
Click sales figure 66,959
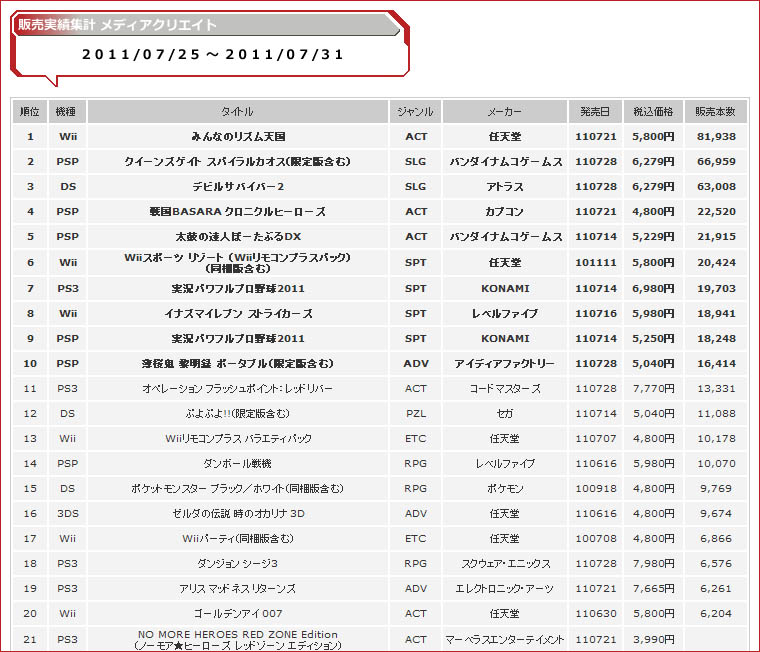click(716, 161)
